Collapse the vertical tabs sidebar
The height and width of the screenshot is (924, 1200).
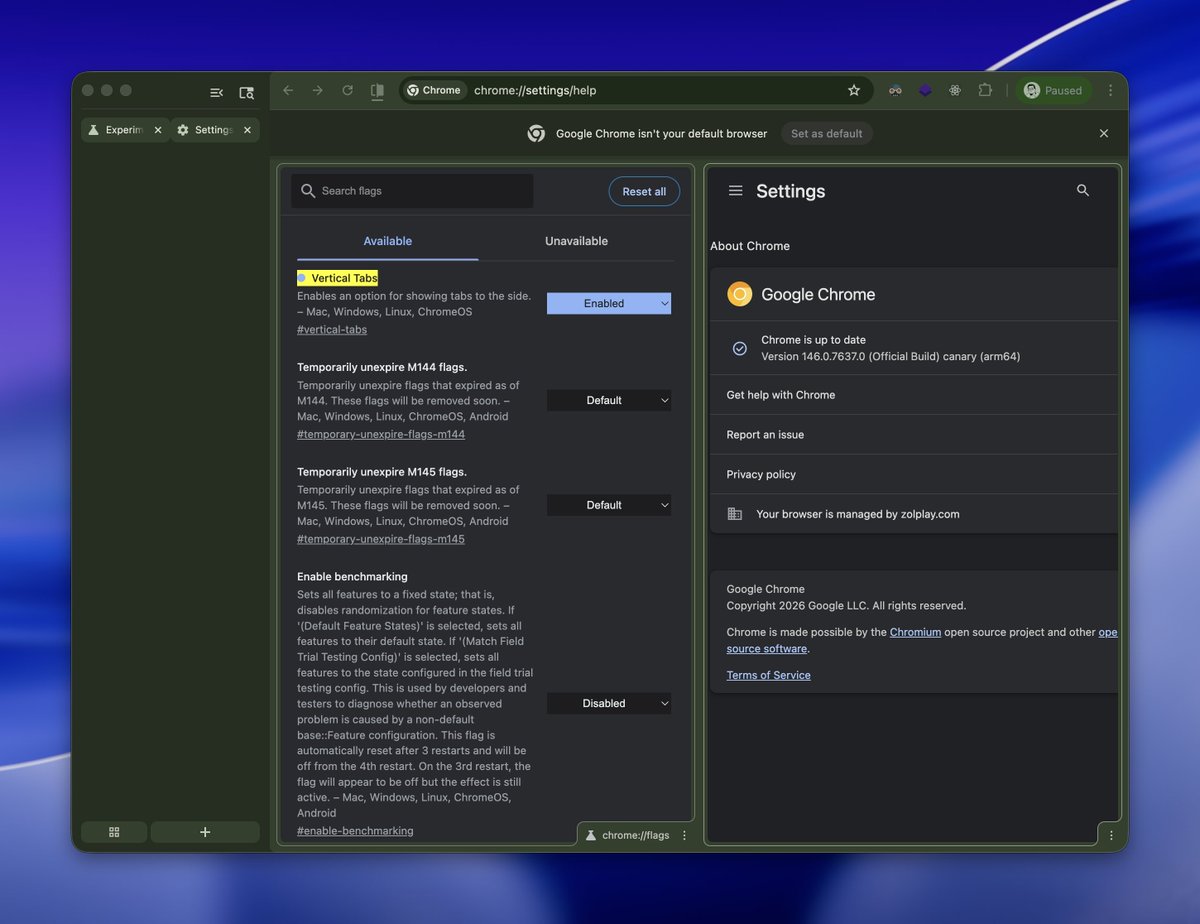[216, 92]
